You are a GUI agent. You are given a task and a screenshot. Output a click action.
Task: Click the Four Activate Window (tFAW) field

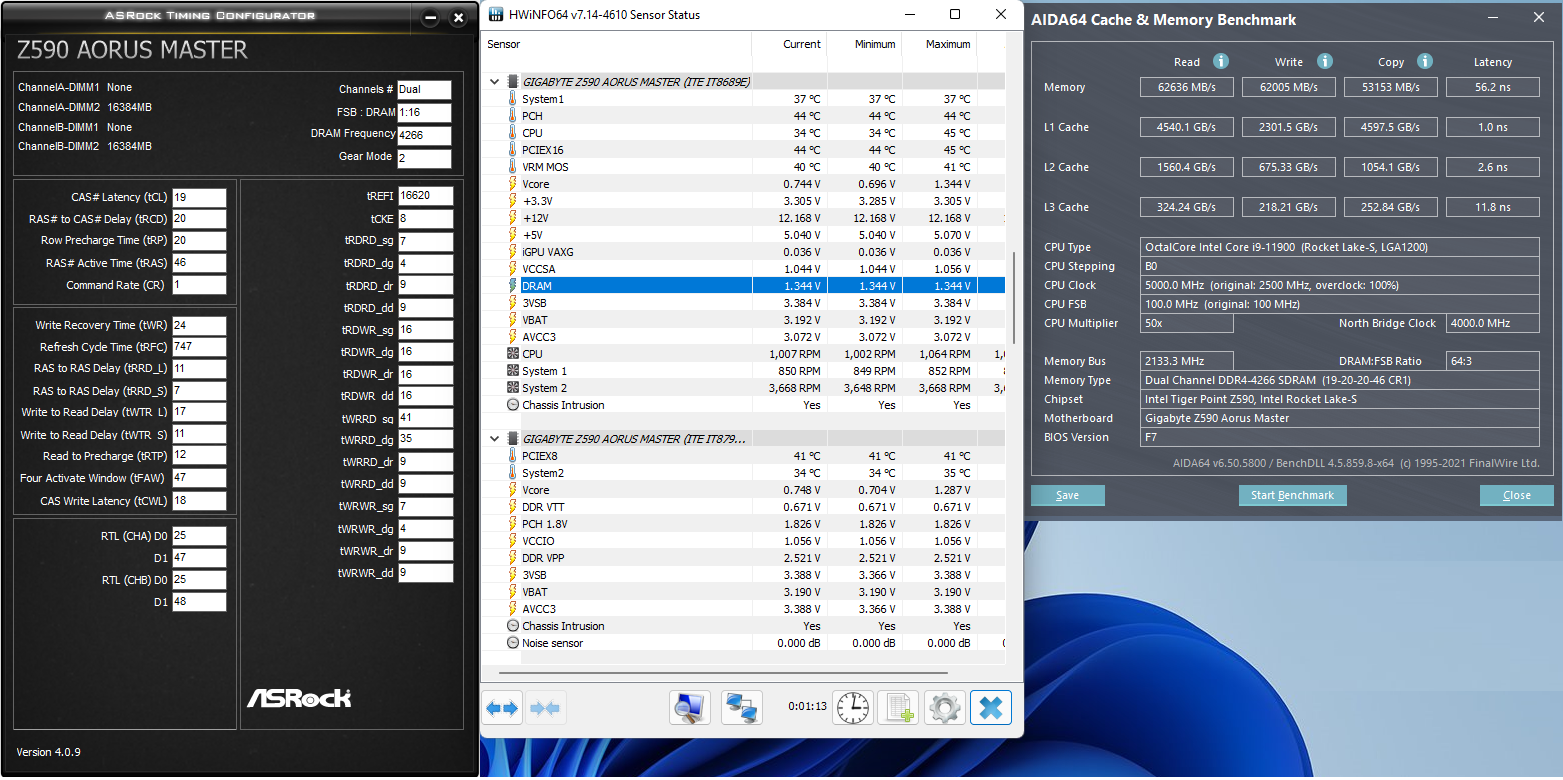pyautogui.click(x=199, y=478)
